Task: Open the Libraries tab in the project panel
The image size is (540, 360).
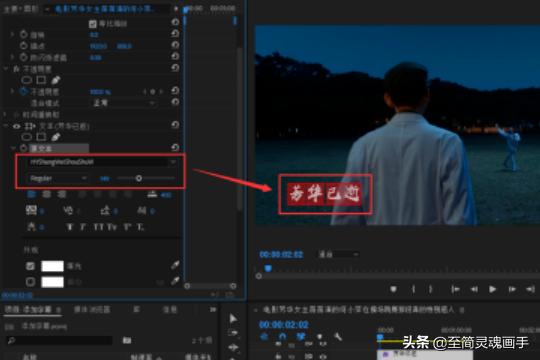Action: click(x=136, y=309)
